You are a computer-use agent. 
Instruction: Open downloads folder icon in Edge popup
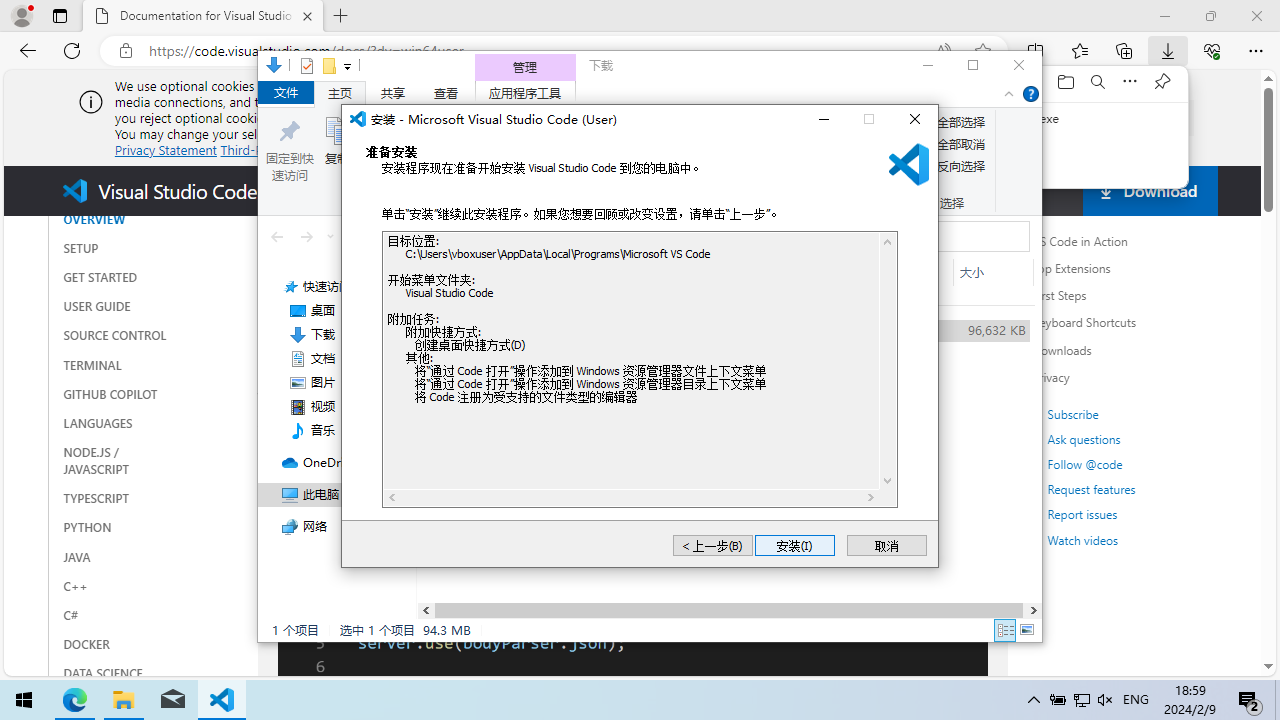[x=1066, y=82]
